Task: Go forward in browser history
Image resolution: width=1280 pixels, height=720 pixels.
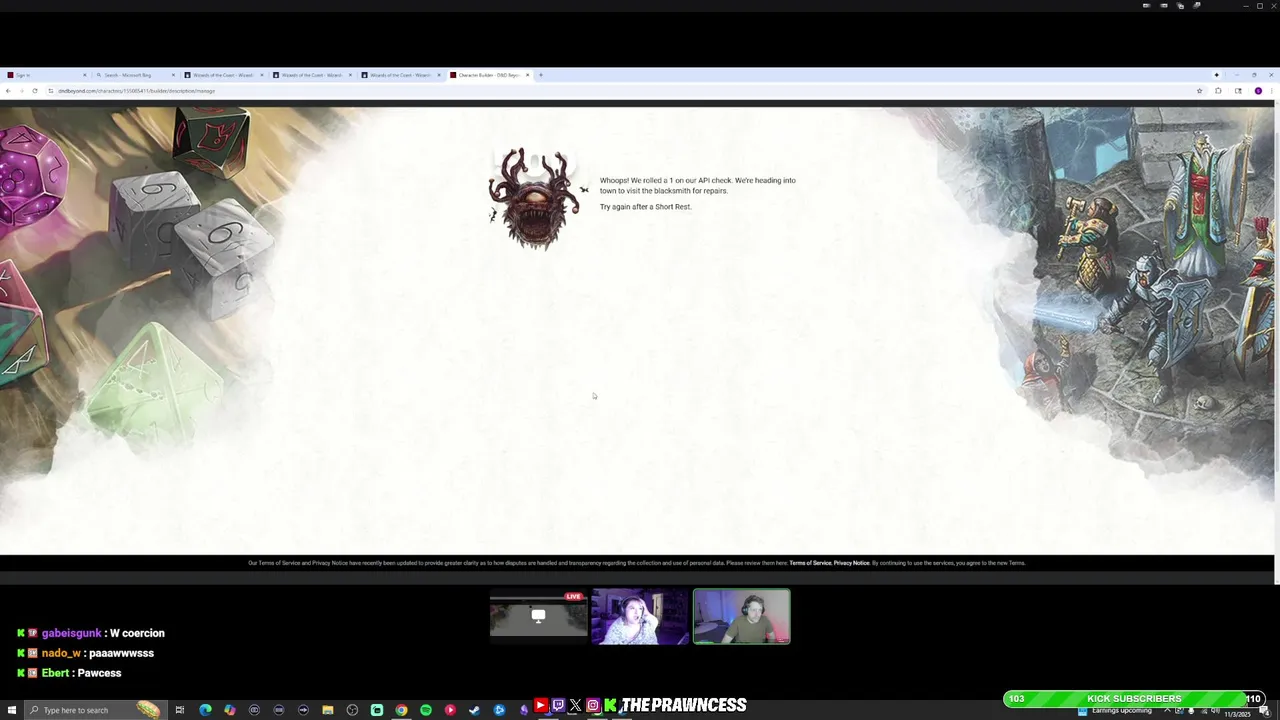Action: point(21,91)
